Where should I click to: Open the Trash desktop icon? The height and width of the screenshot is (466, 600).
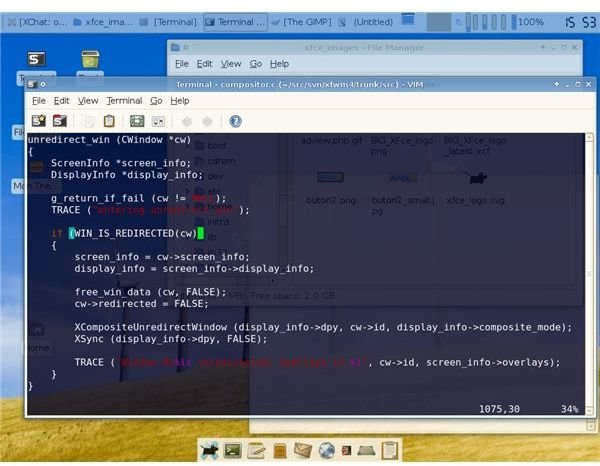tap(90, 59)
